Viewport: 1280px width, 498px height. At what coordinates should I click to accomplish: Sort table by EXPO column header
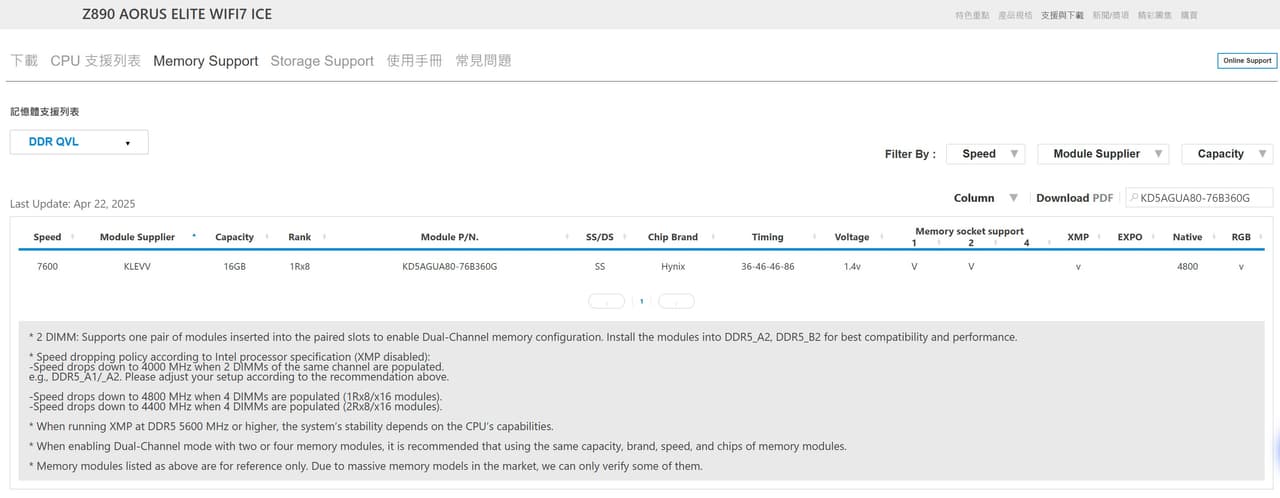click(1130, 237)
